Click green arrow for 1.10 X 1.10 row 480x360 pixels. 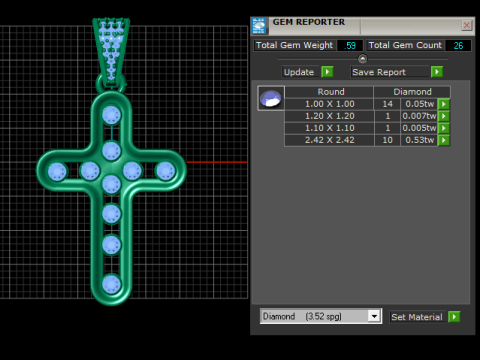444,128
